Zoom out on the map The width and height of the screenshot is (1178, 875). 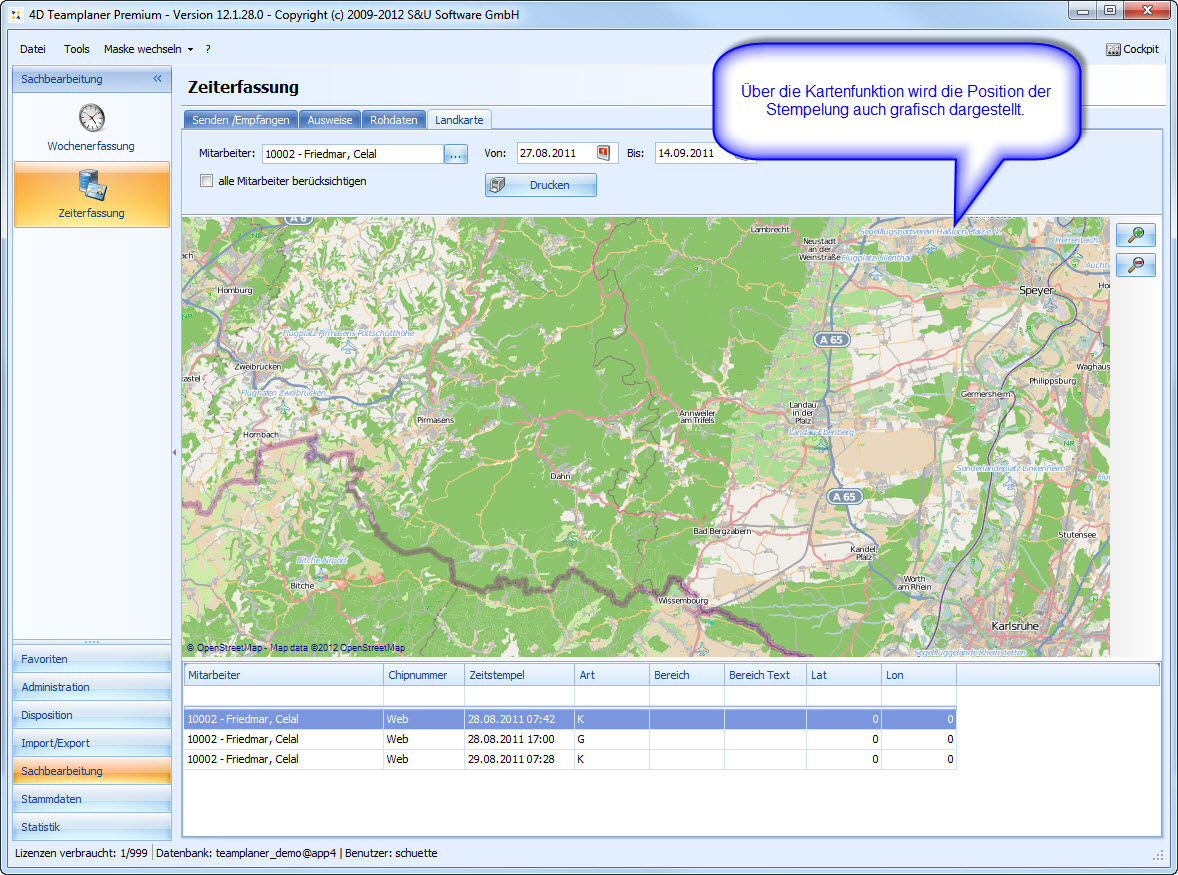[x=1135, y=265]
